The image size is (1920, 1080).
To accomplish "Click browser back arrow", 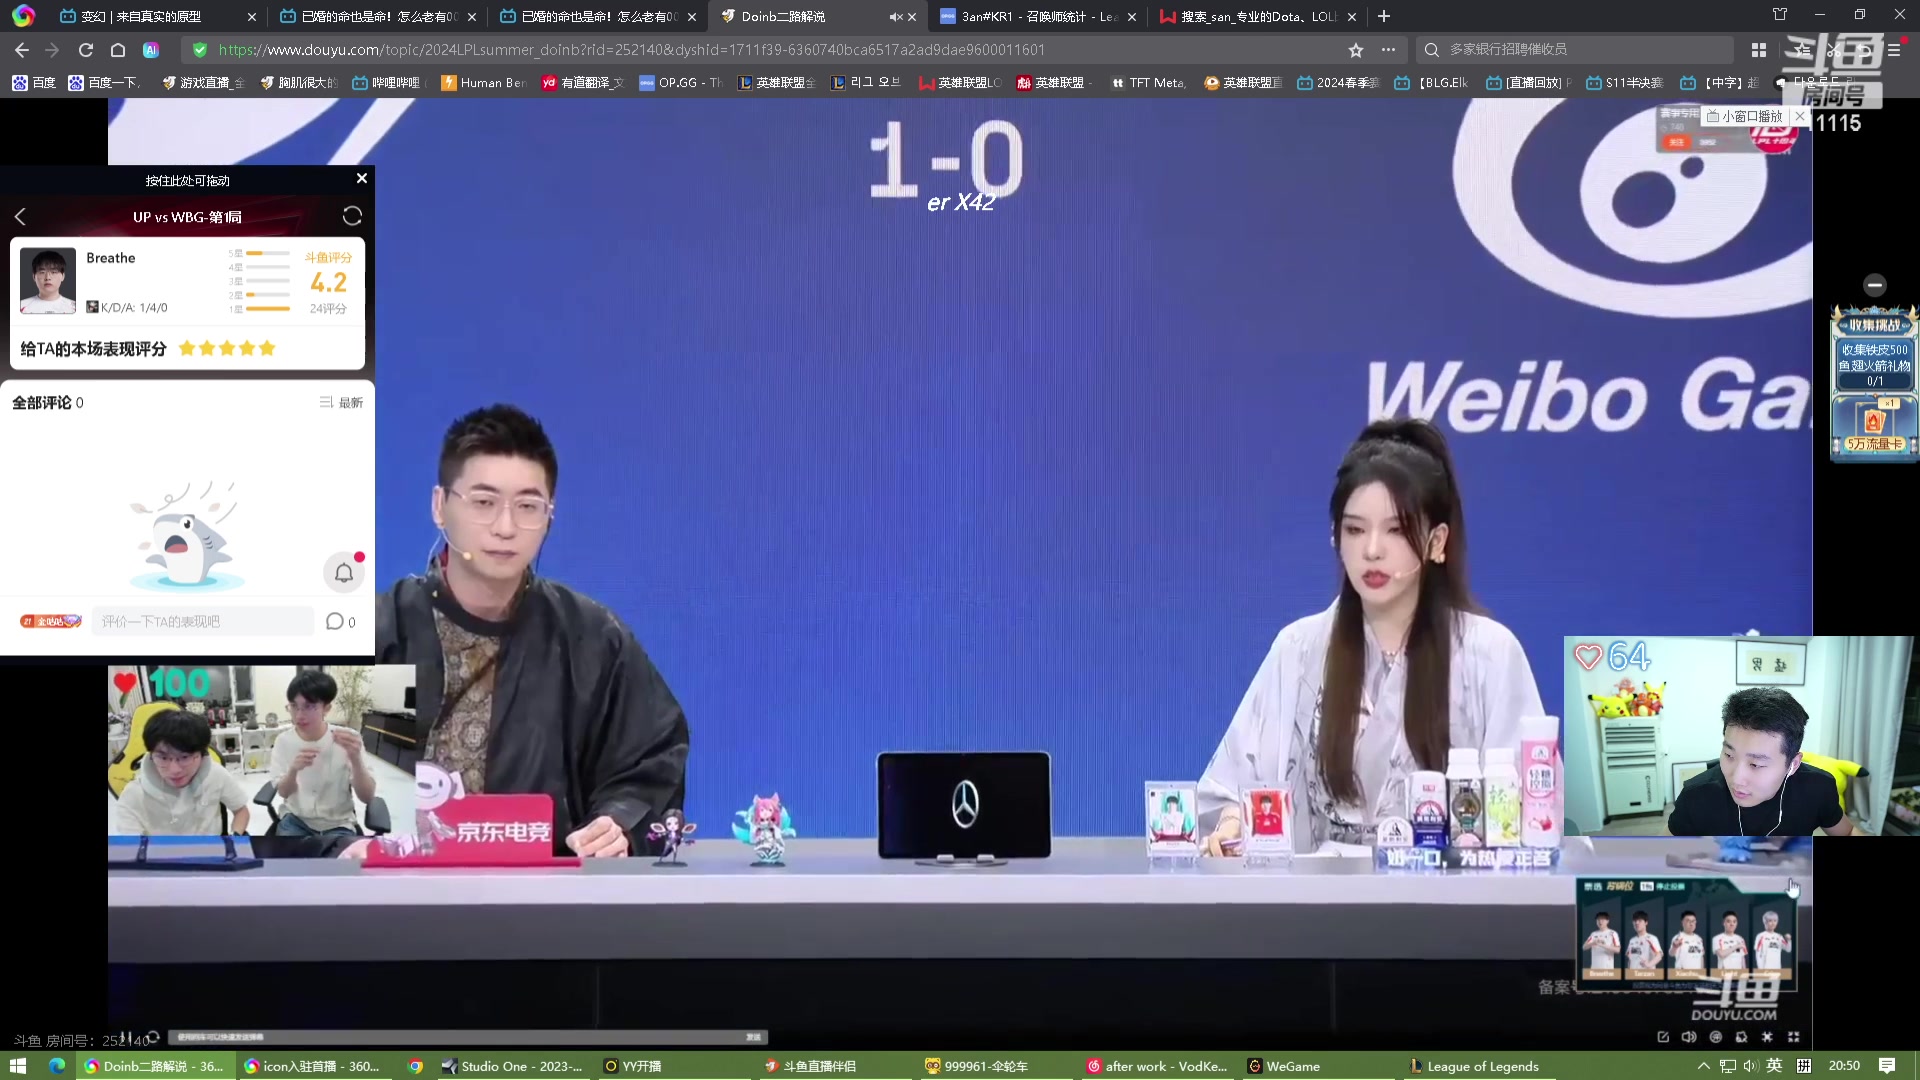I will [22, 50].
